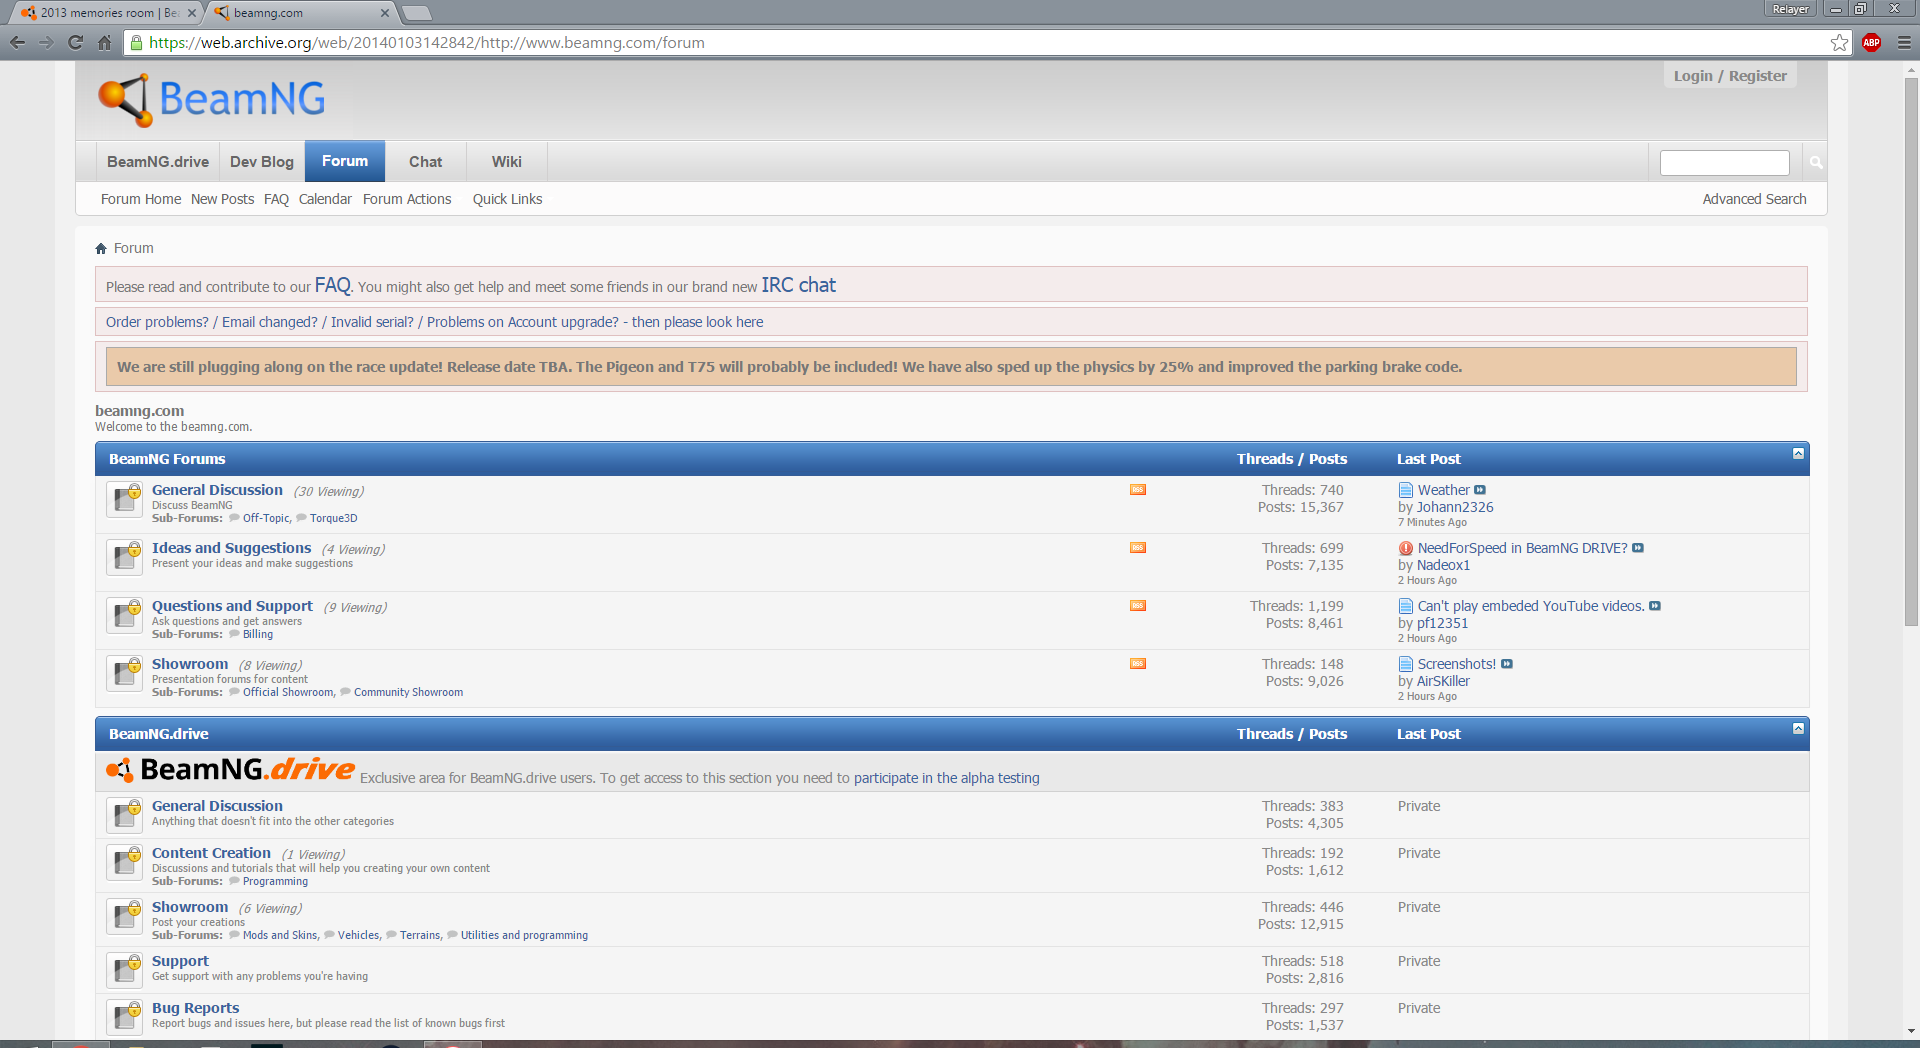The image size is (1920, 1048).
Task: View profile of user AirSKiller
Action: pyautogui.click(x=1443, y=681)
